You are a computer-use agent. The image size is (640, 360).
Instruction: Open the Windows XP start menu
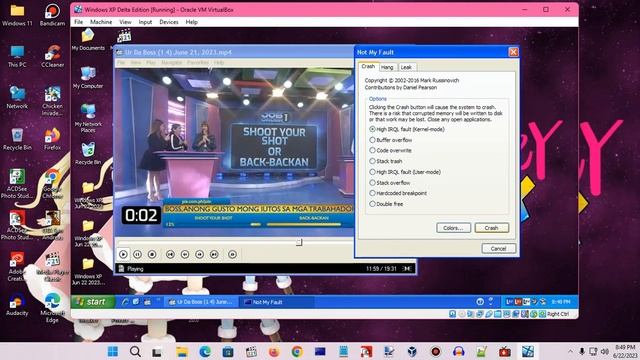pyautogui.click(x=93, y=302)
